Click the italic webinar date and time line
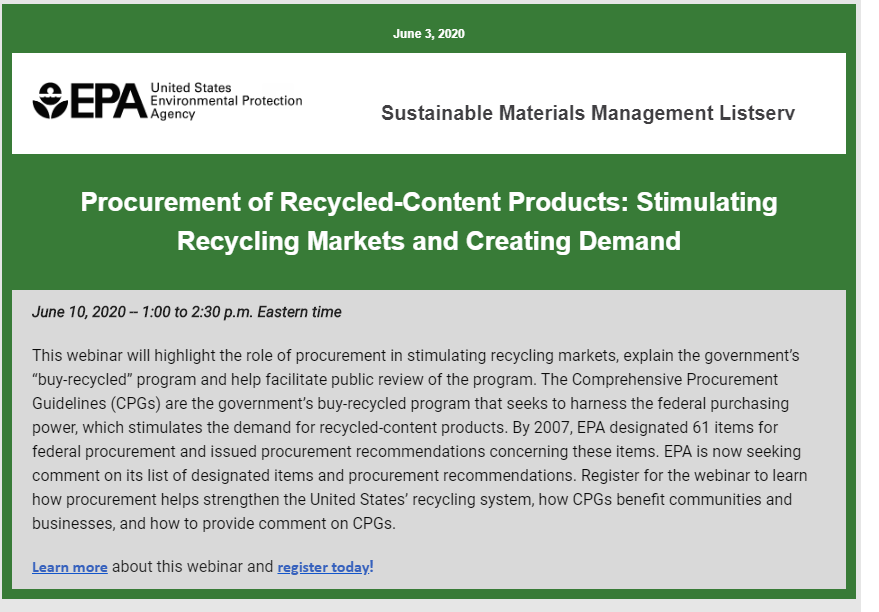This screenshot has width=879, height=612. coord(186,312)
